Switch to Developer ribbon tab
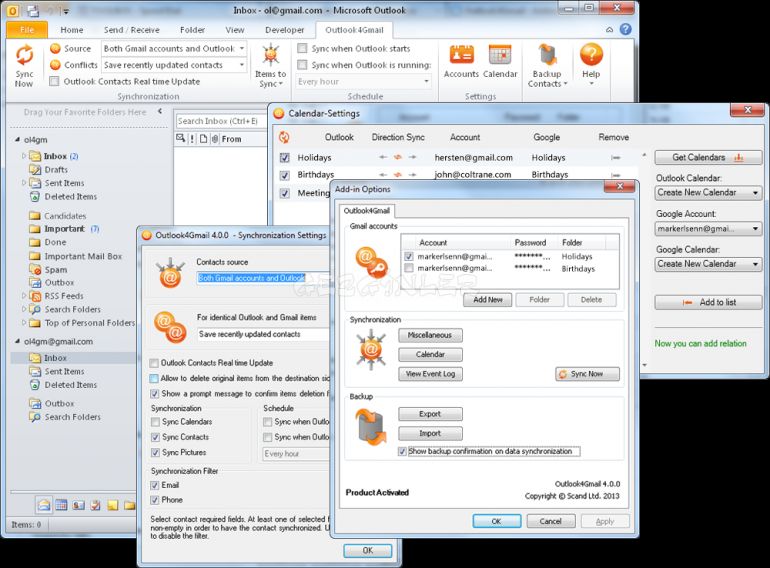 pyautogui.click(x=284, y=30)
